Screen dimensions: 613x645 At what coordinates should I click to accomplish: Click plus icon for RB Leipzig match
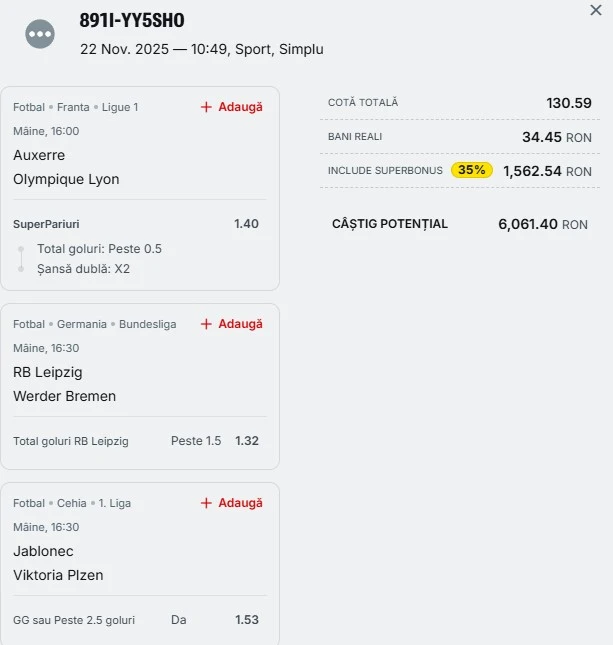[x=206, y=324]
